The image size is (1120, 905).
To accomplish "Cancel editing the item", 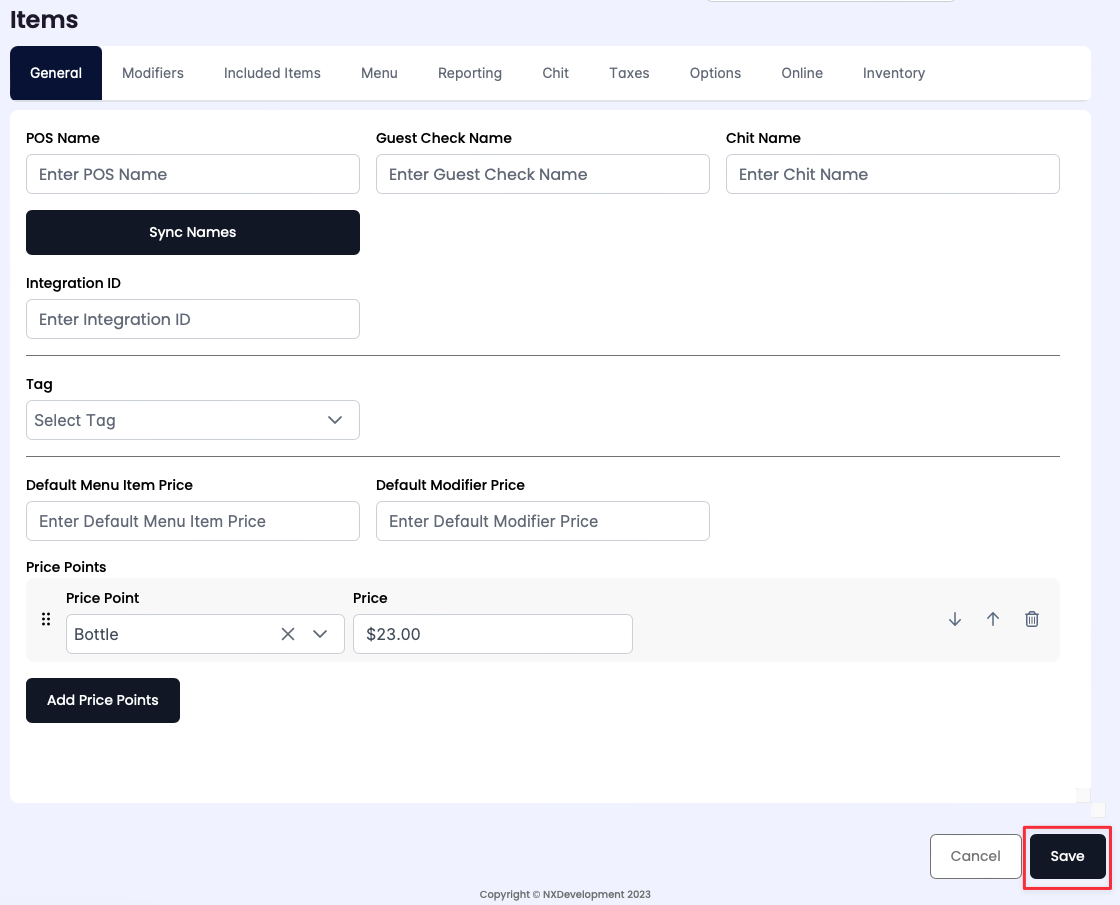I will (975, 856).
